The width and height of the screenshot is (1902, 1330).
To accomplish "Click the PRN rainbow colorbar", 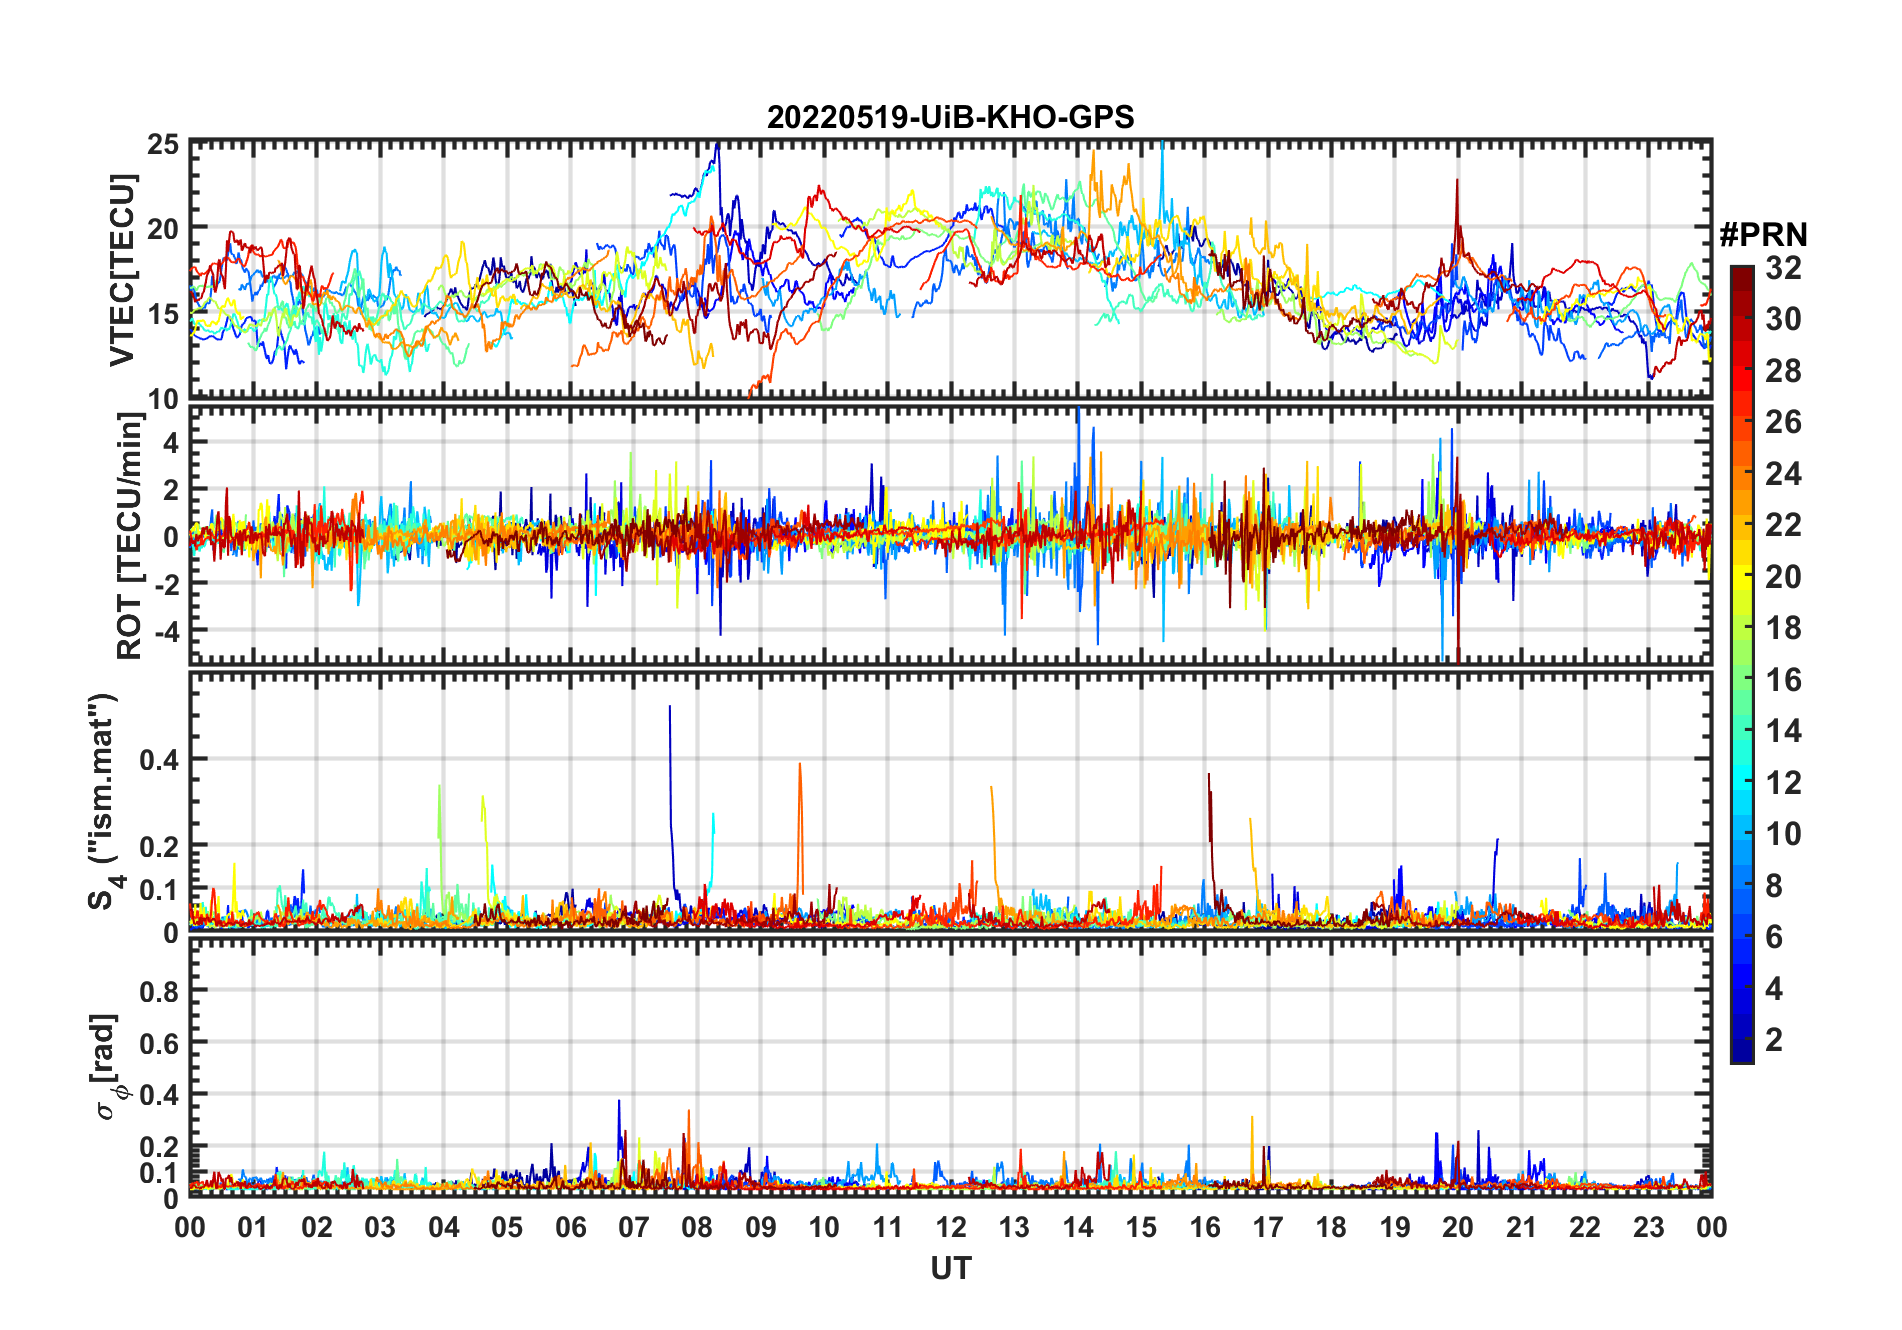I will [1741, 664].
